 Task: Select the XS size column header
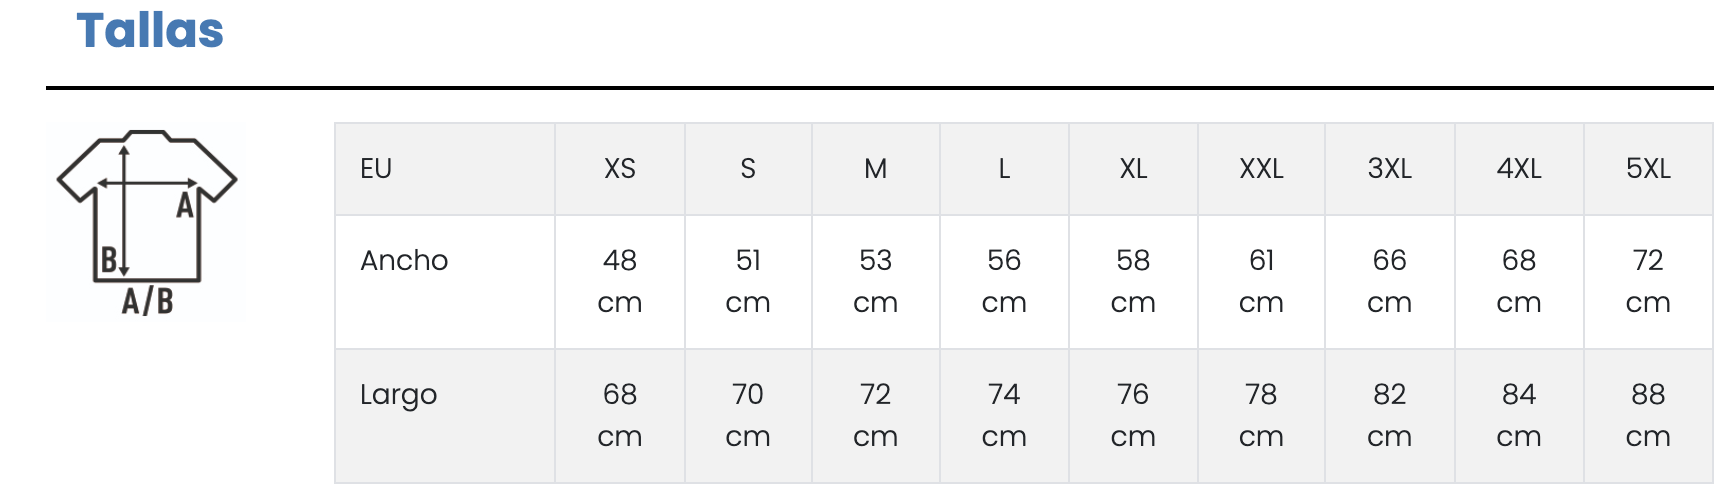click(x=619, y=169)
